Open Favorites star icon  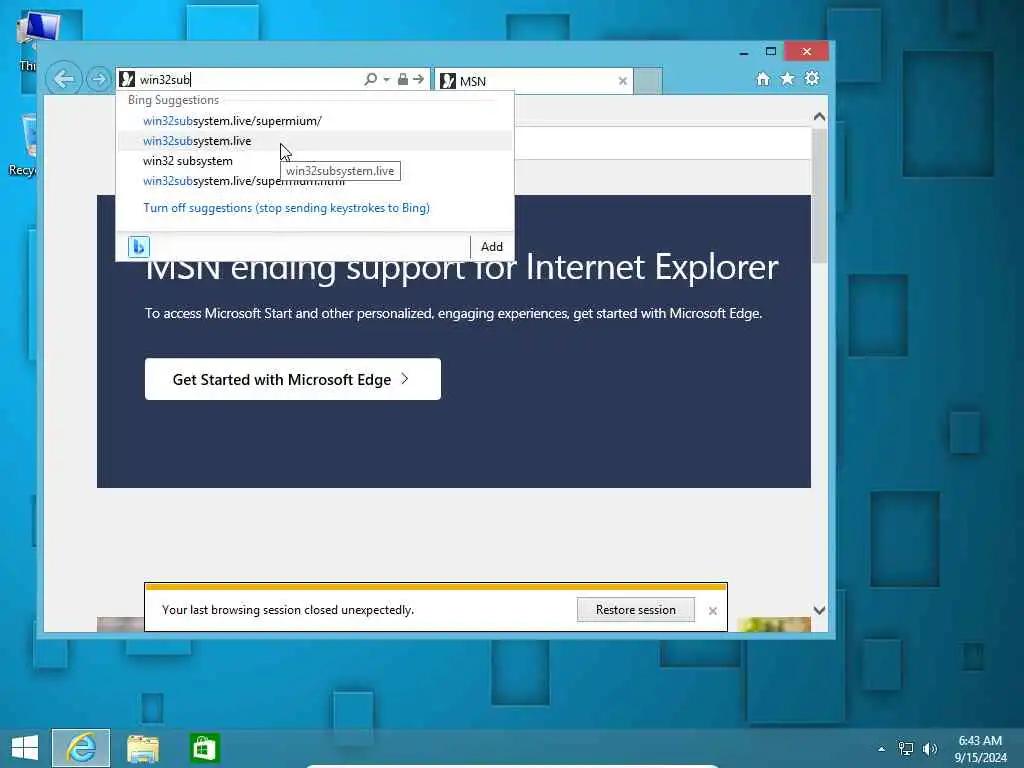click(x=788, y=79)
